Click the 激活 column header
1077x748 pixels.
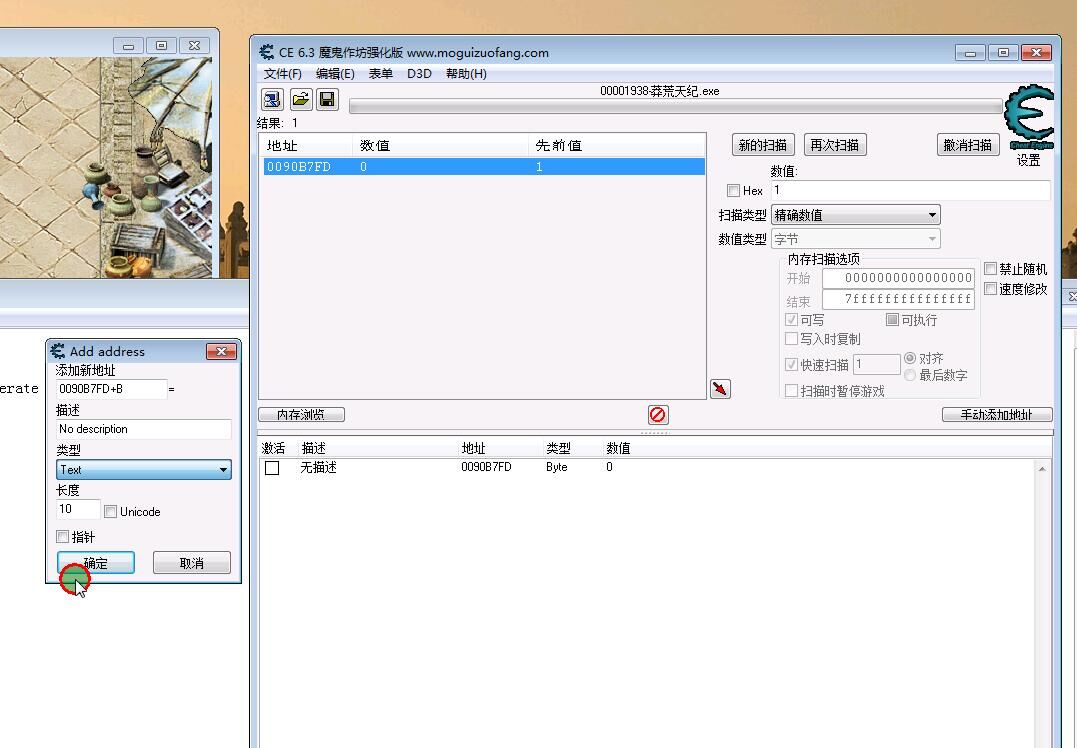point(273,448)
